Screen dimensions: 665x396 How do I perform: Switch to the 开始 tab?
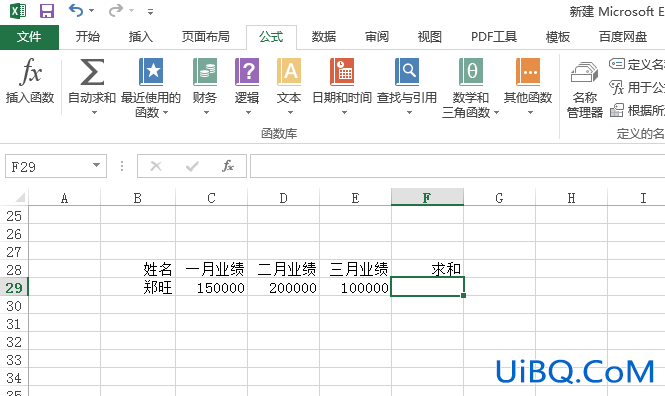coord(88,37)
